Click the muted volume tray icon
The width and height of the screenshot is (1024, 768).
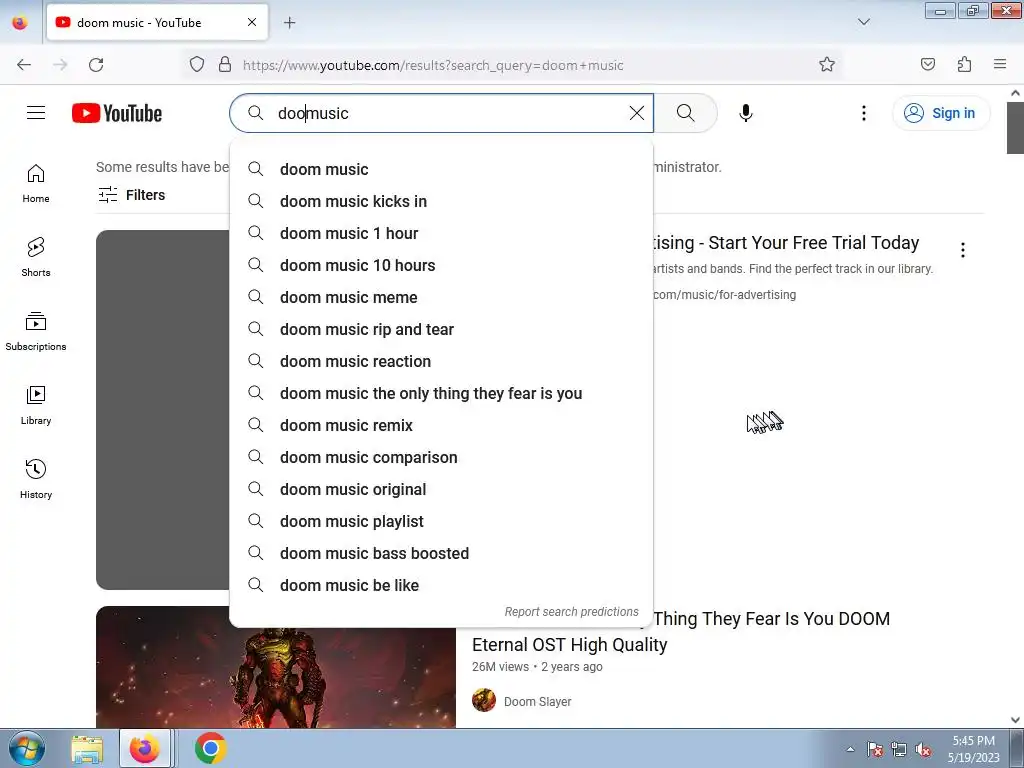pyautogui.click(x=923, y=750)
